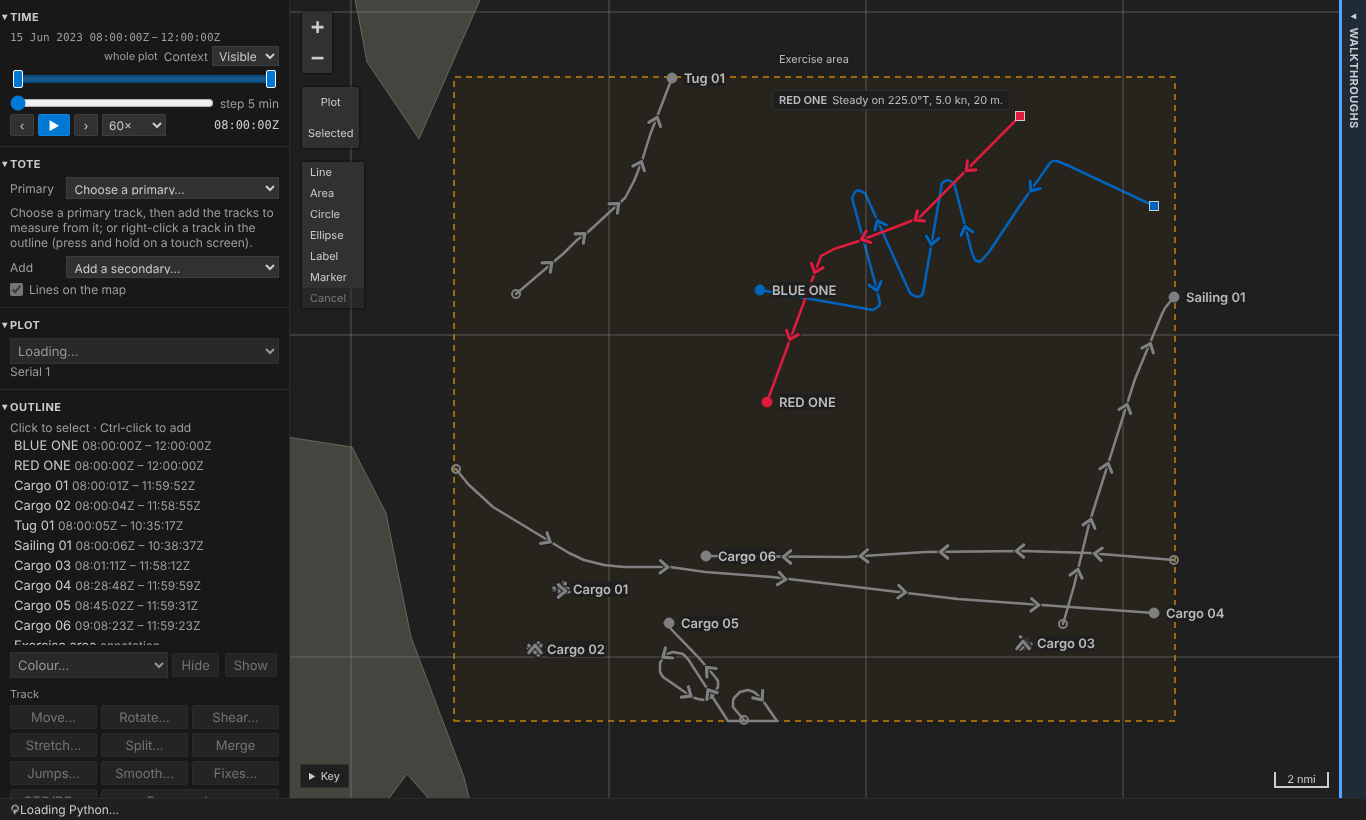The image size is (1366, 820).
Task: Choose Ellipse from the drawing menu
Action: coord(333,235)
